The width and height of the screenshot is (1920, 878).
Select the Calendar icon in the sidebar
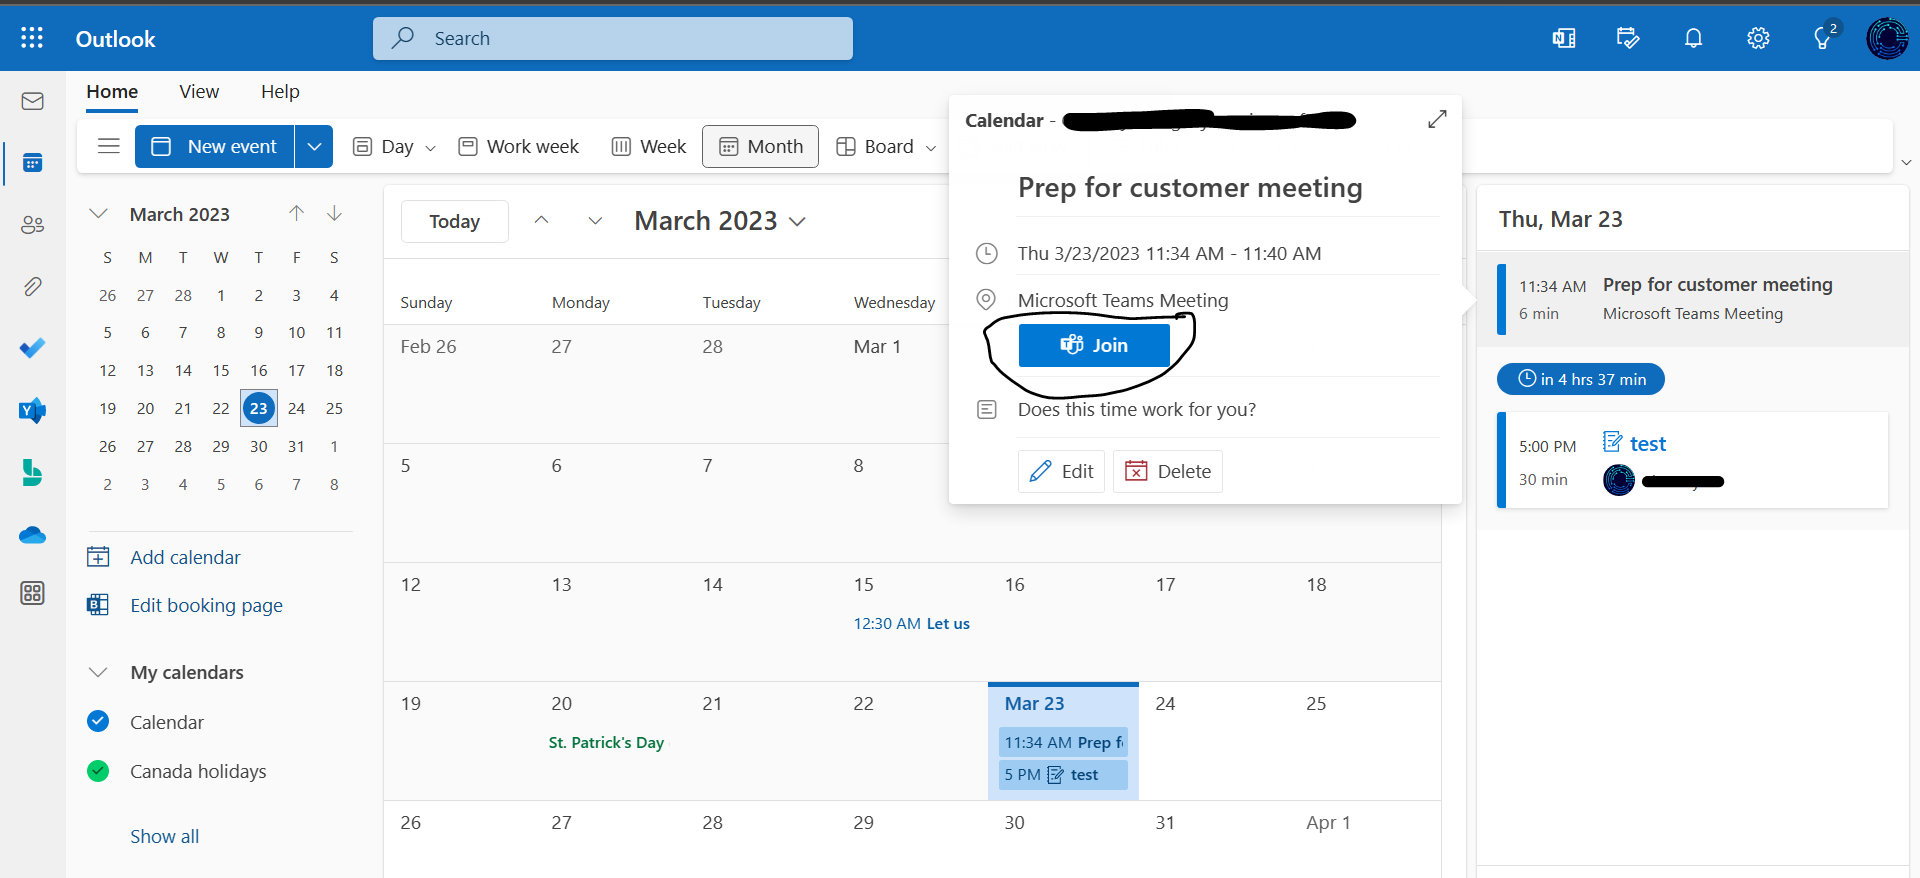click(x=32, y=163)
